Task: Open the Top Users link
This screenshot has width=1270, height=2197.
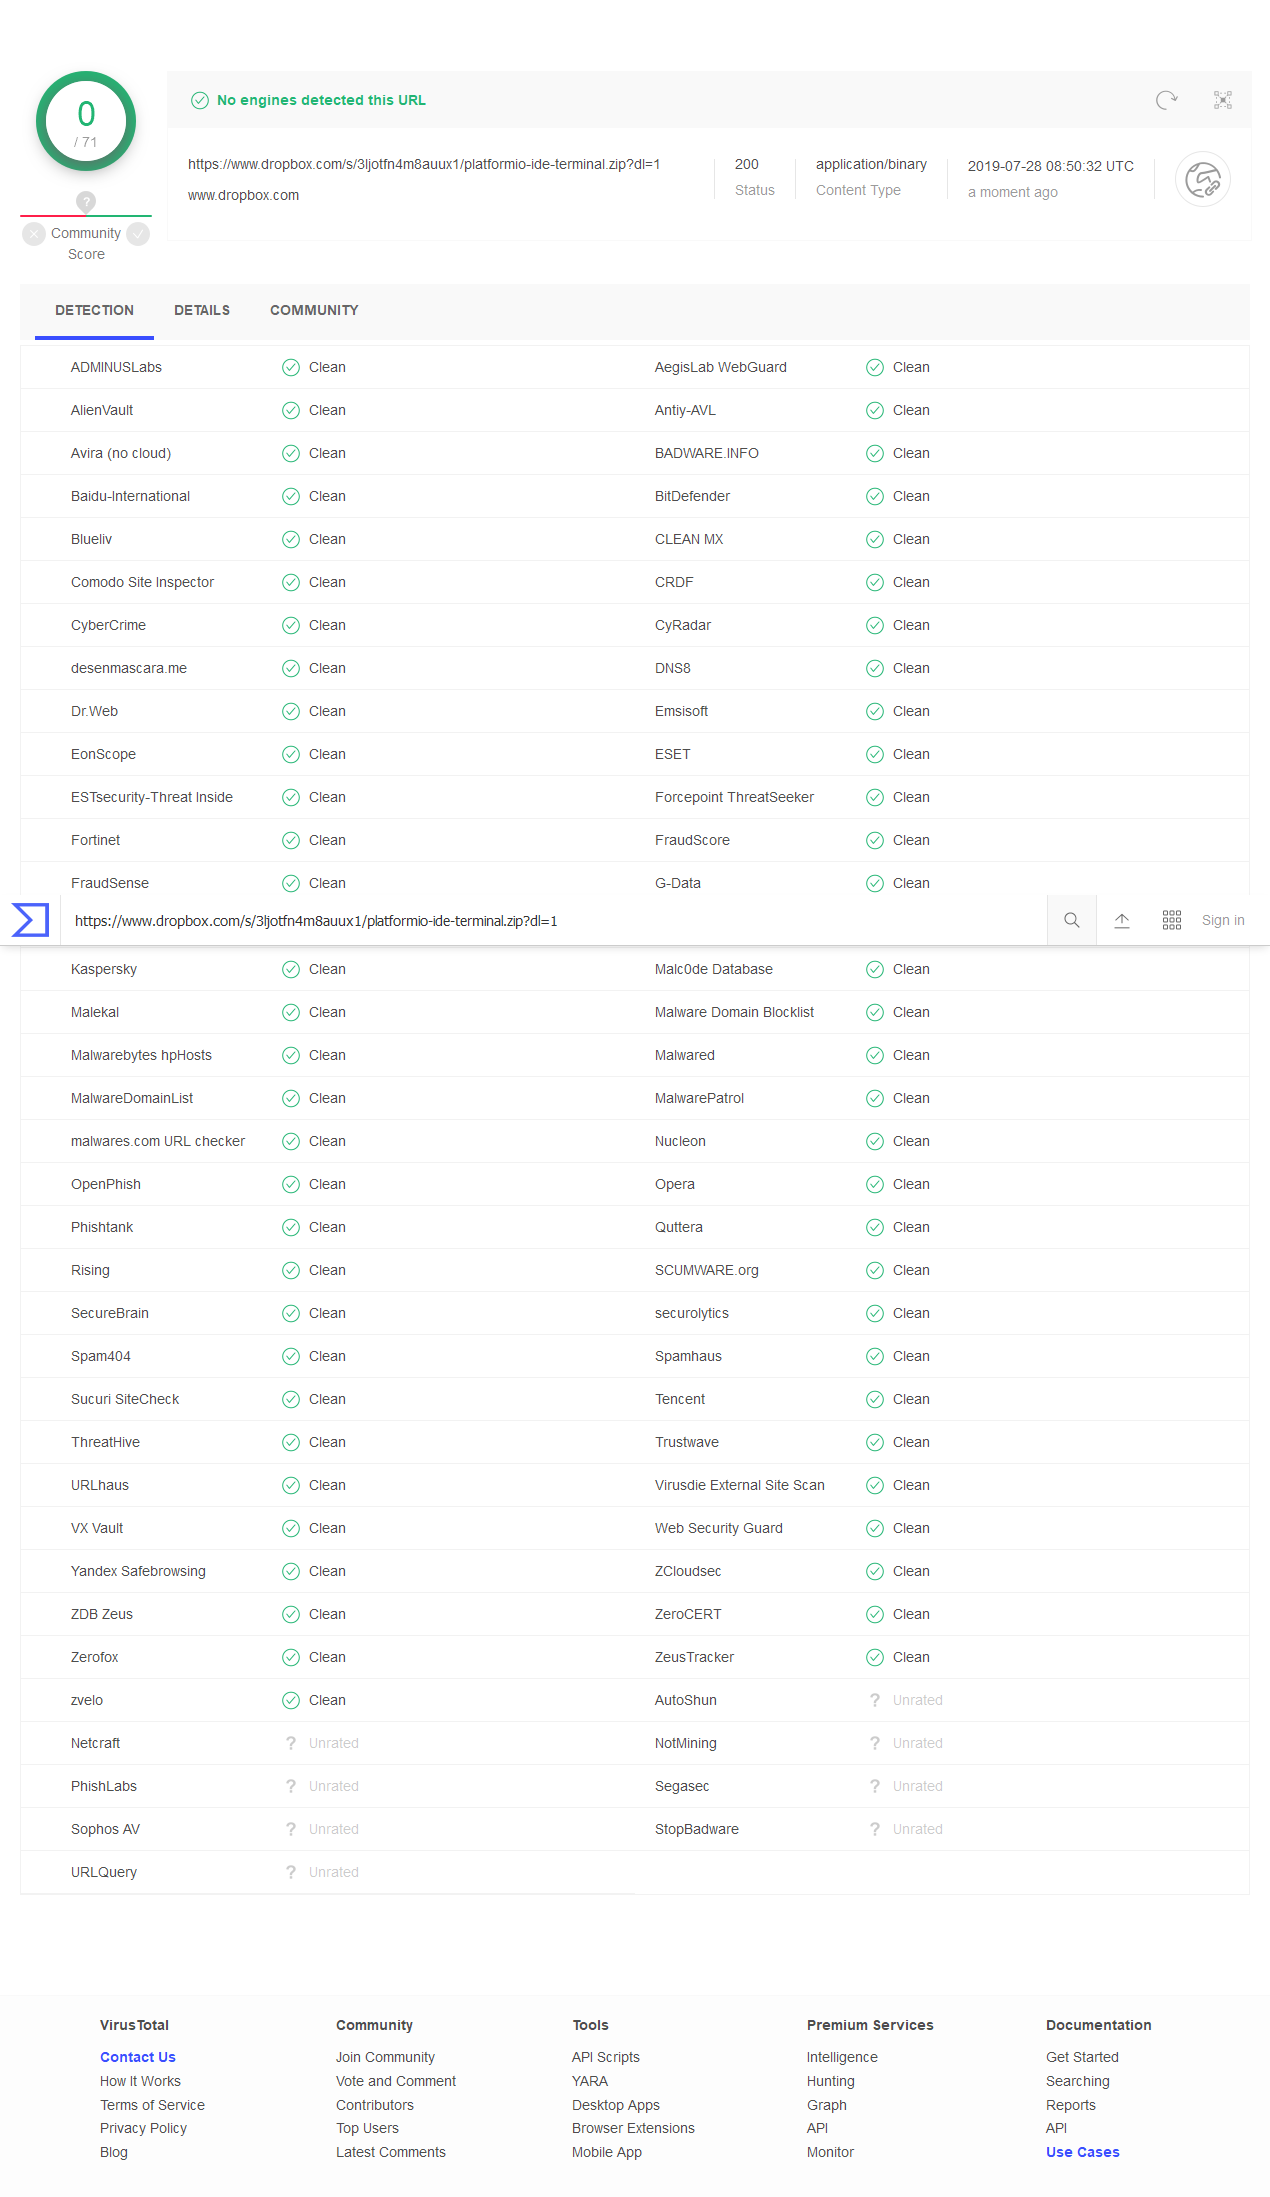Action: tap(367, 2128)
